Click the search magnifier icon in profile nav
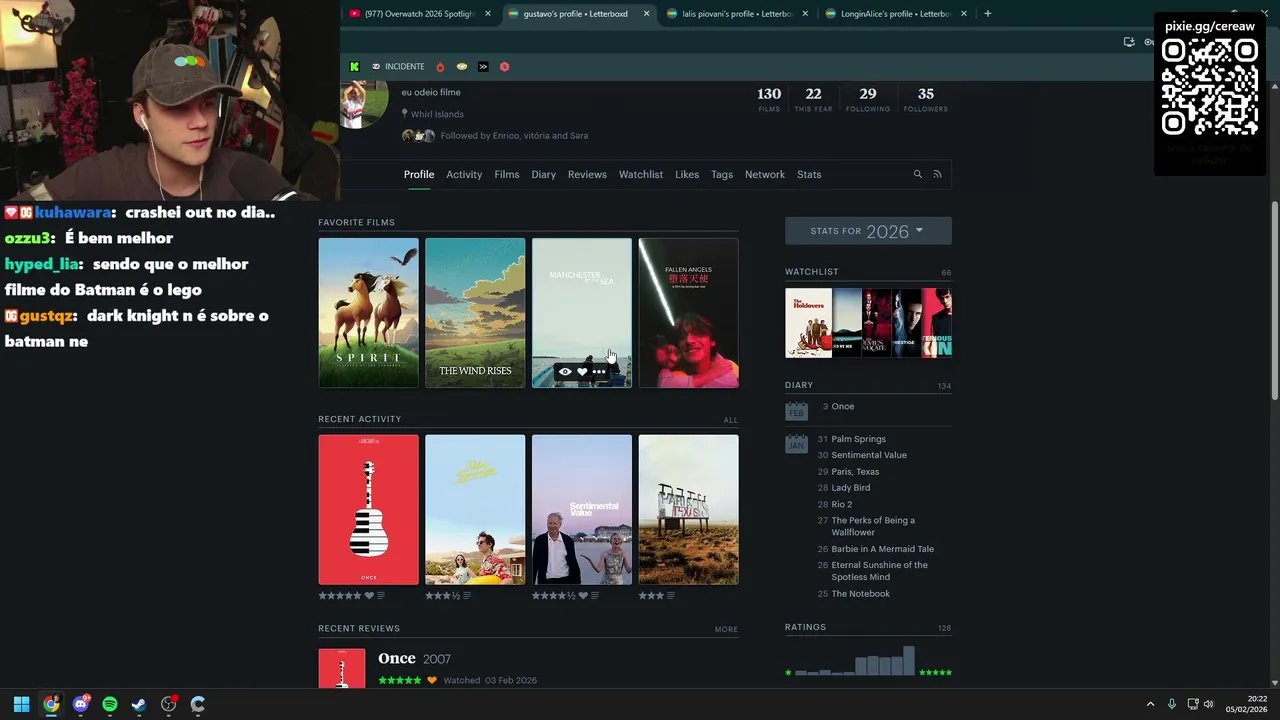 pyautogui.click(x=917, y=174)
